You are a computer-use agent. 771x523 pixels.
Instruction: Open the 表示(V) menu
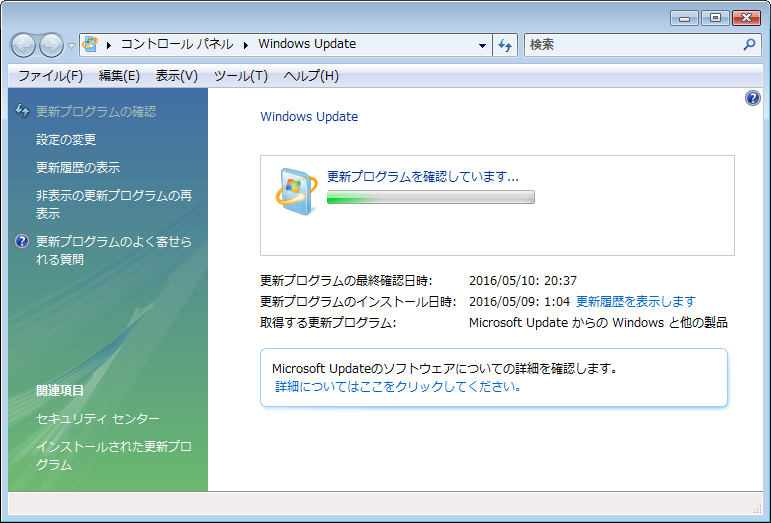[177, 76]
